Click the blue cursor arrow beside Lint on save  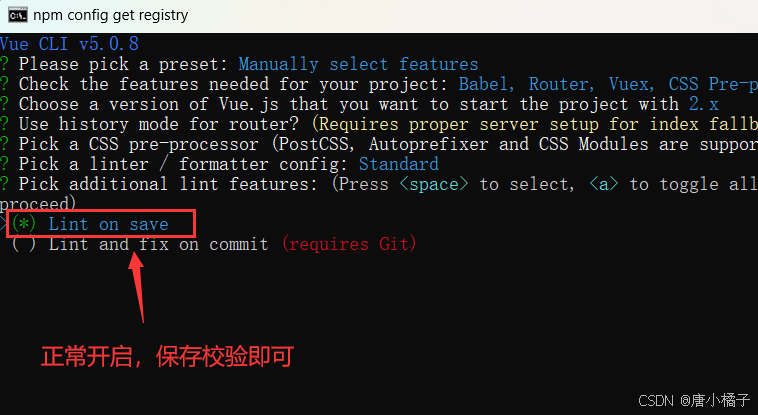point(4,224)
